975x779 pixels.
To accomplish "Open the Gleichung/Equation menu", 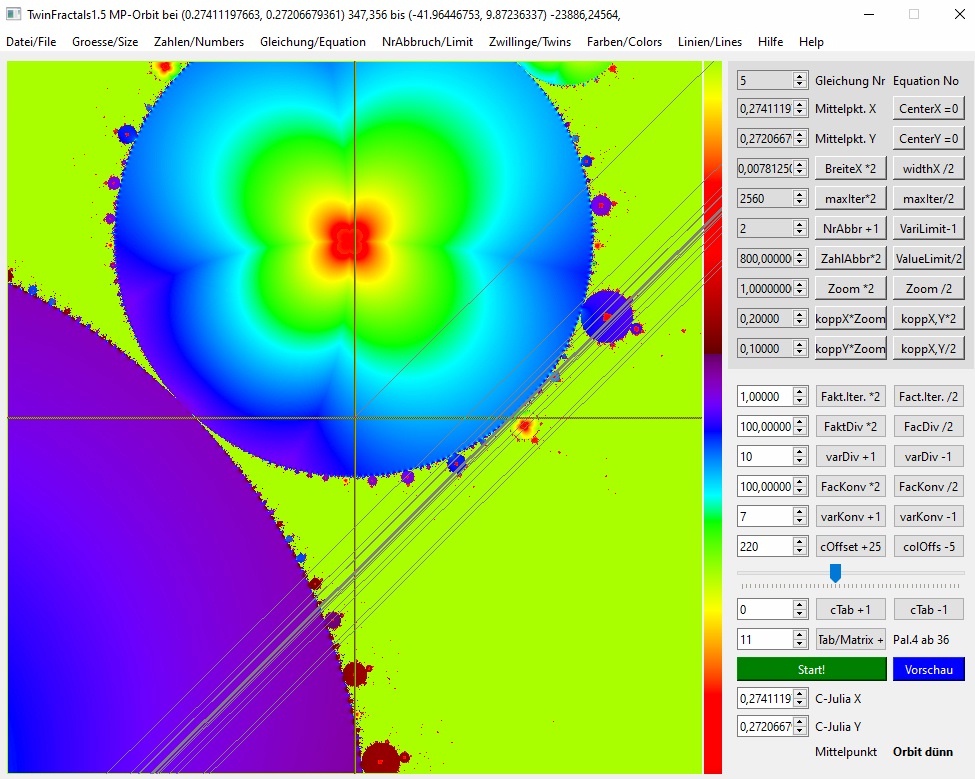I will pyautogui.click(x=313, y=42).
